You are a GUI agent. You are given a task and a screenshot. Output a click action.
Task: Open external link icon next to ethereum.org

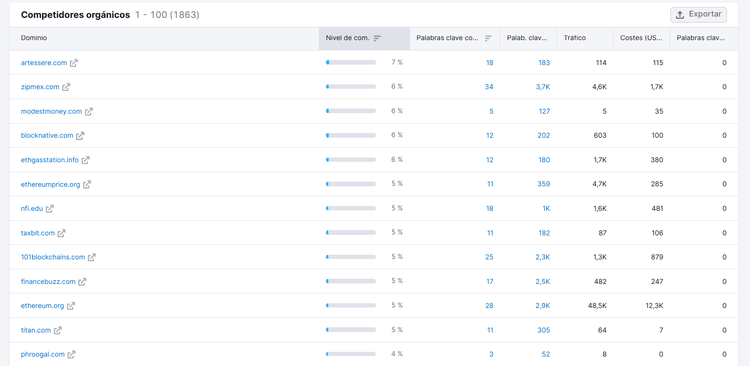(x=71, y=306)
